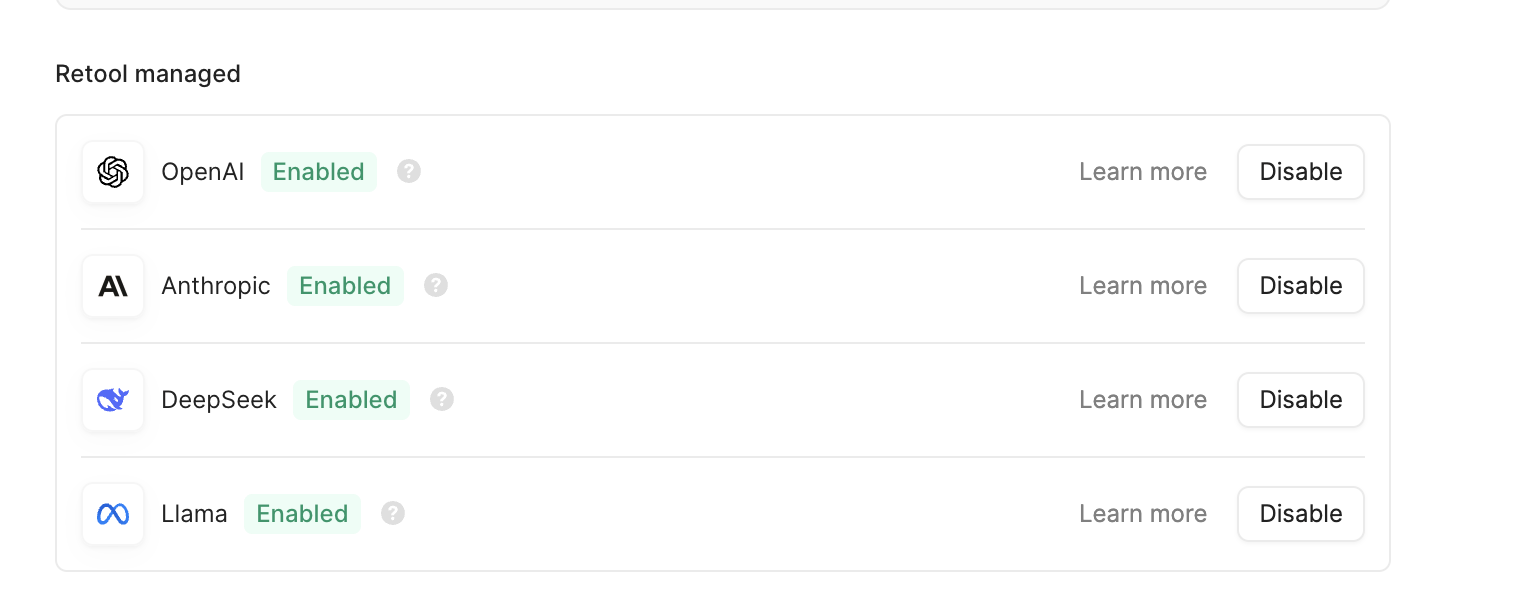Click the help icon beside OpenAI

(x=409, y=172)
